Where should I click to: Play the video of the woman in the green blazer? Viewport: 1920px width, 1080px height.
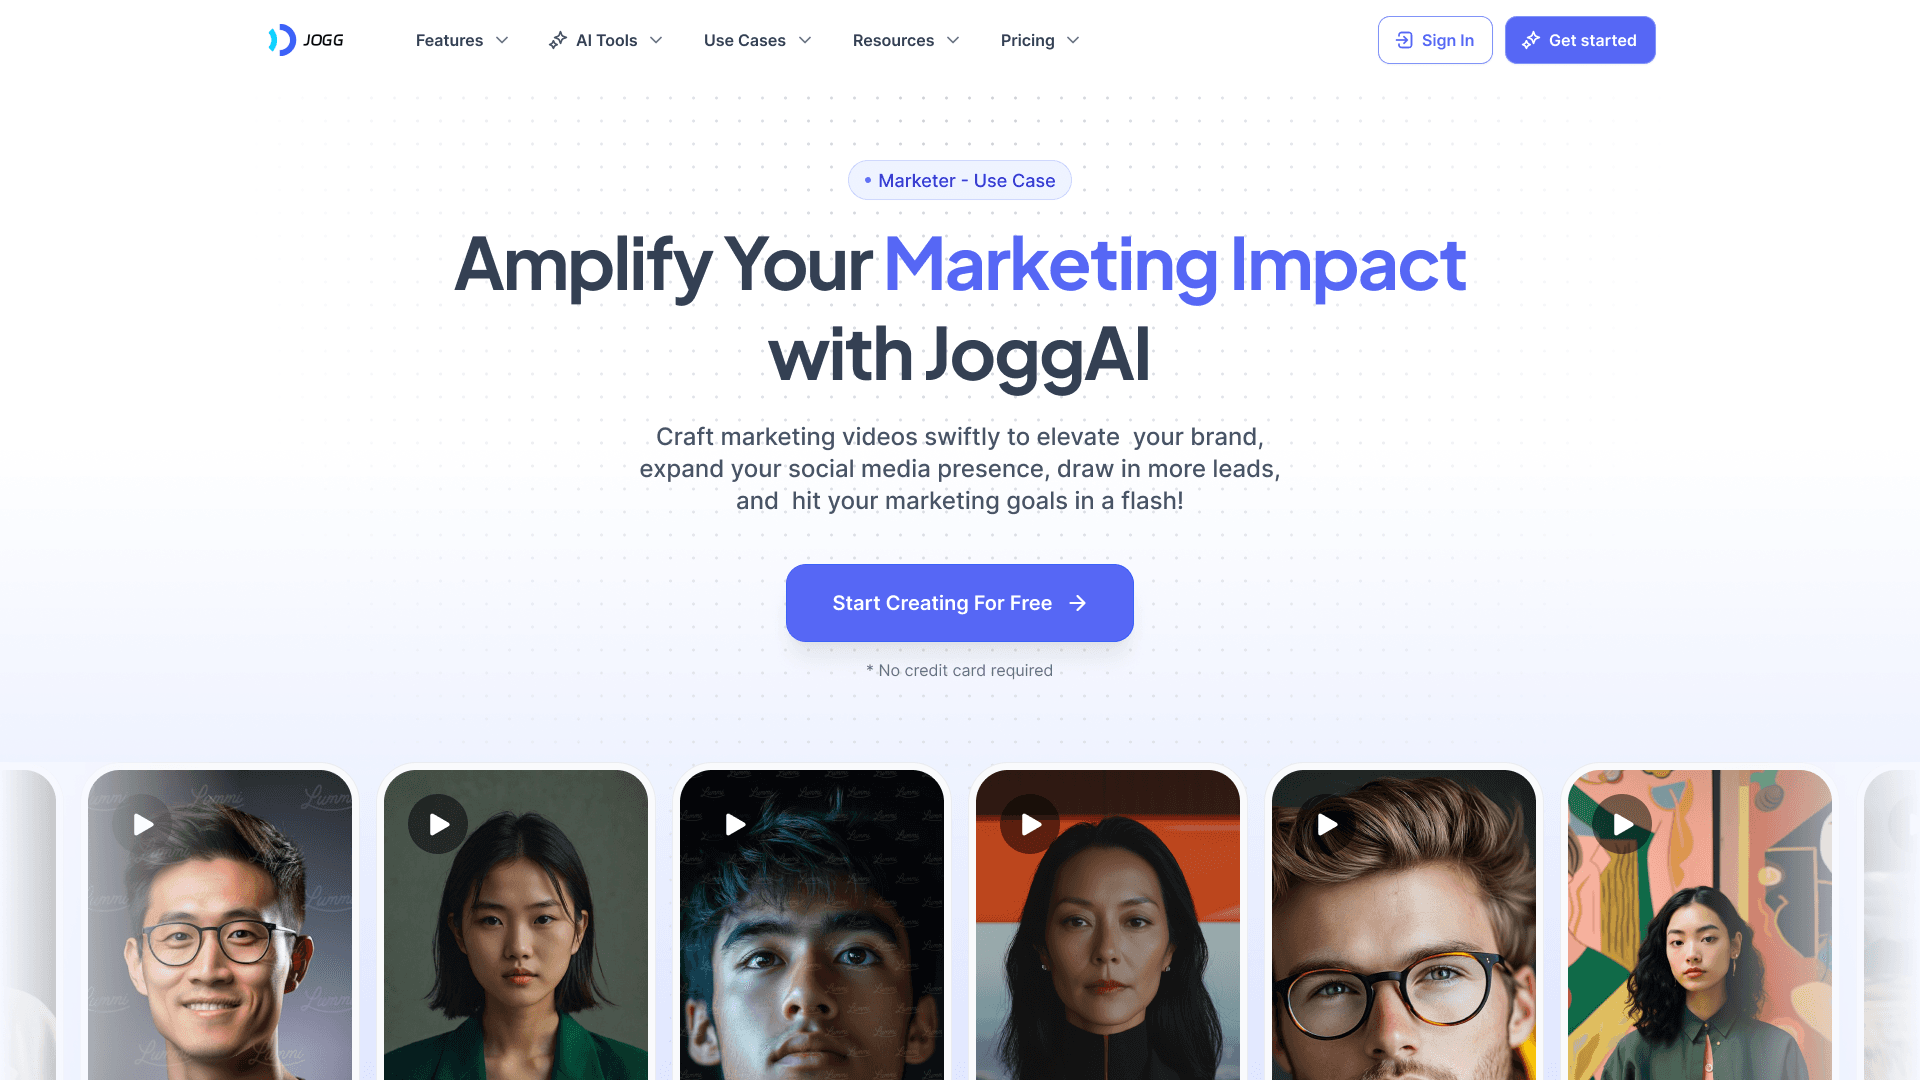pos(438,824)
